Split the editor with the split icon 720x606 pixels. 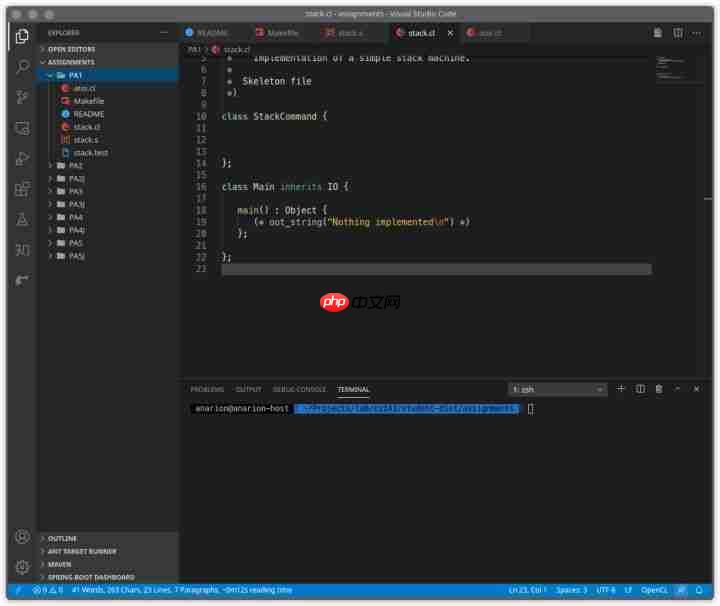click(x=678, y=33)
